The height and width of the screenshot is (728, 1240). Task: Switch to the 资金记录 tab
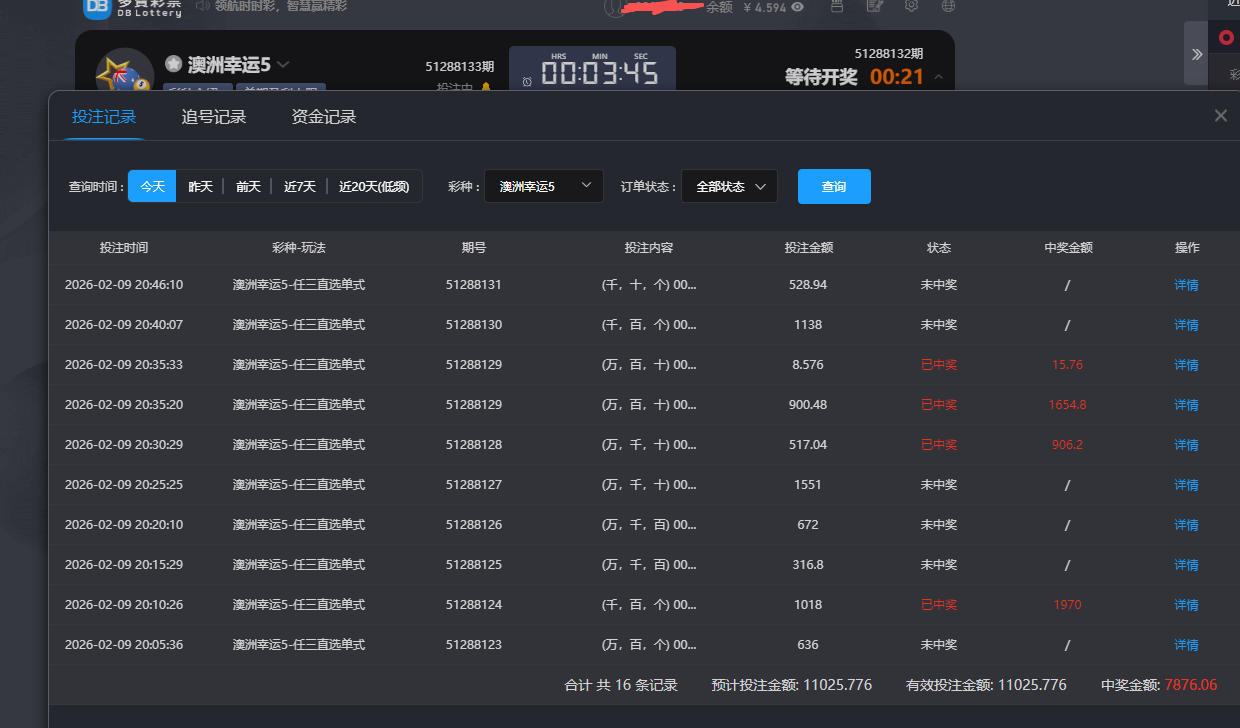pos(324,117)
